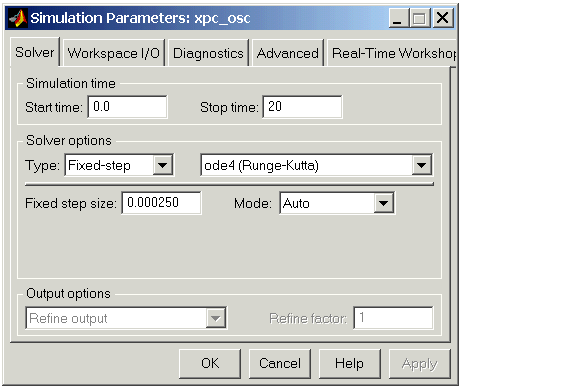Go to the Advanced tab
The image size is (580, 390).
point(288,53)
